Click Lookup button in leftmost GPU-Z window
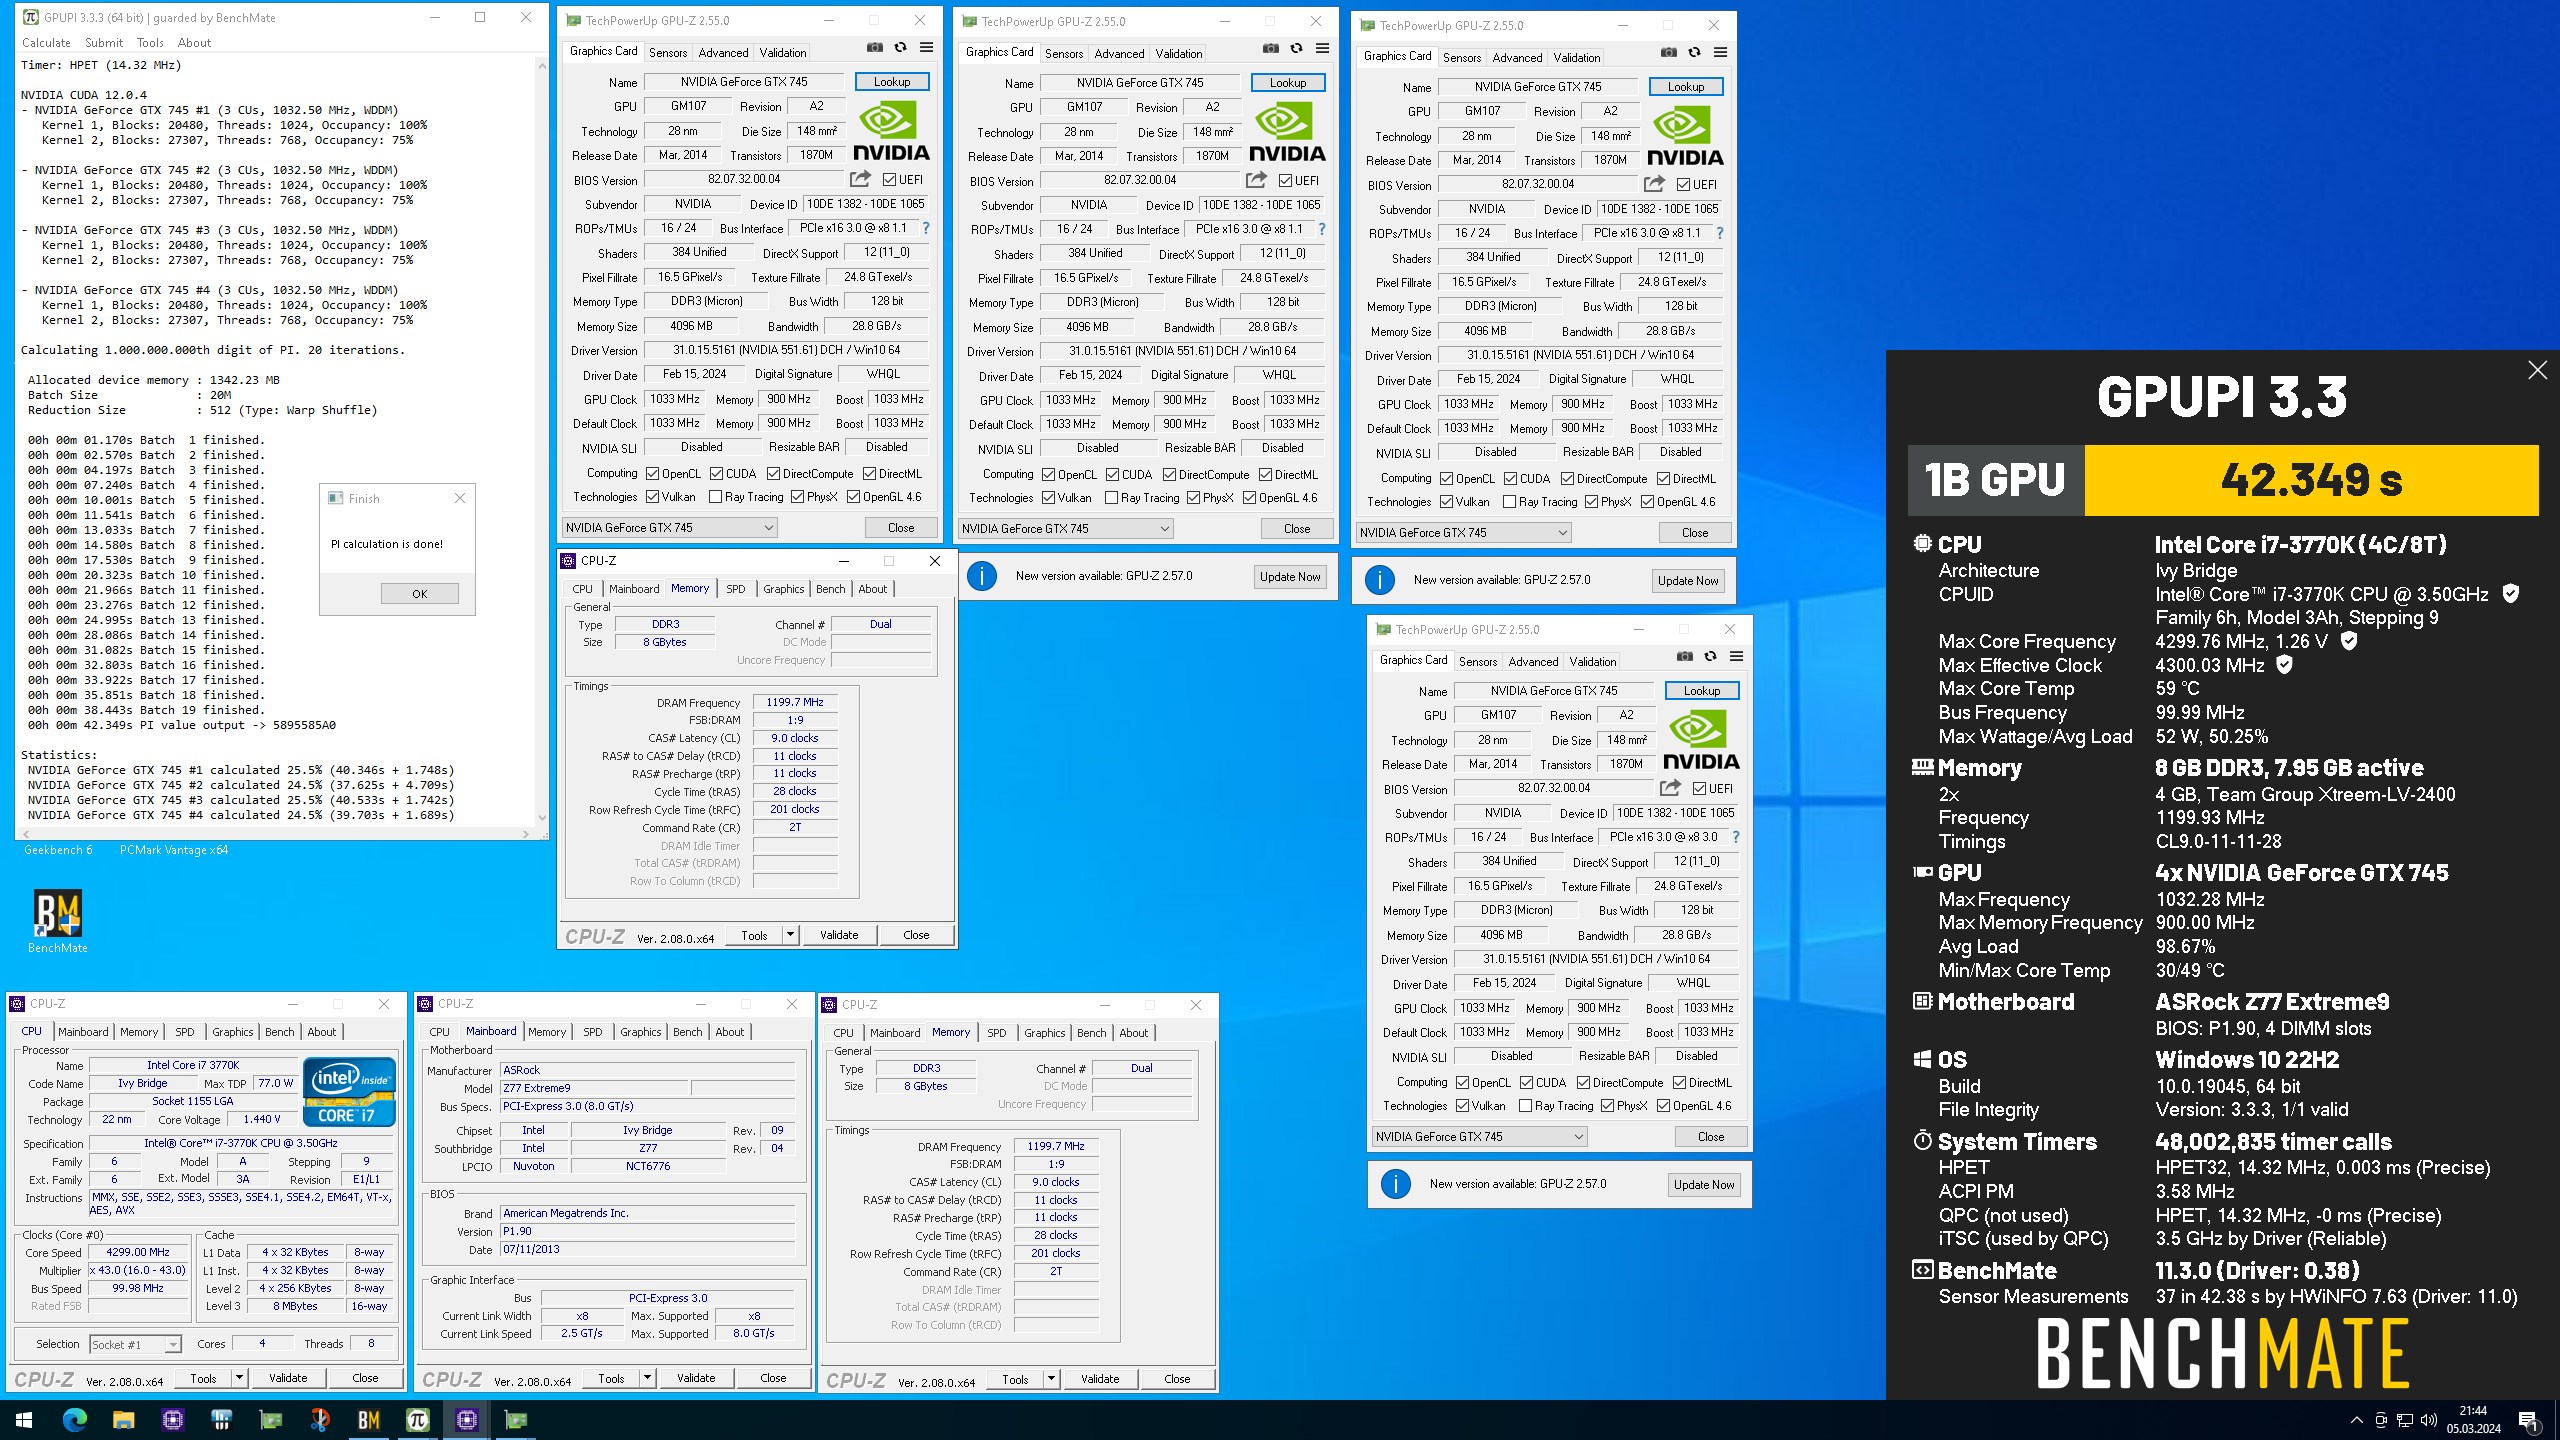 892,82
